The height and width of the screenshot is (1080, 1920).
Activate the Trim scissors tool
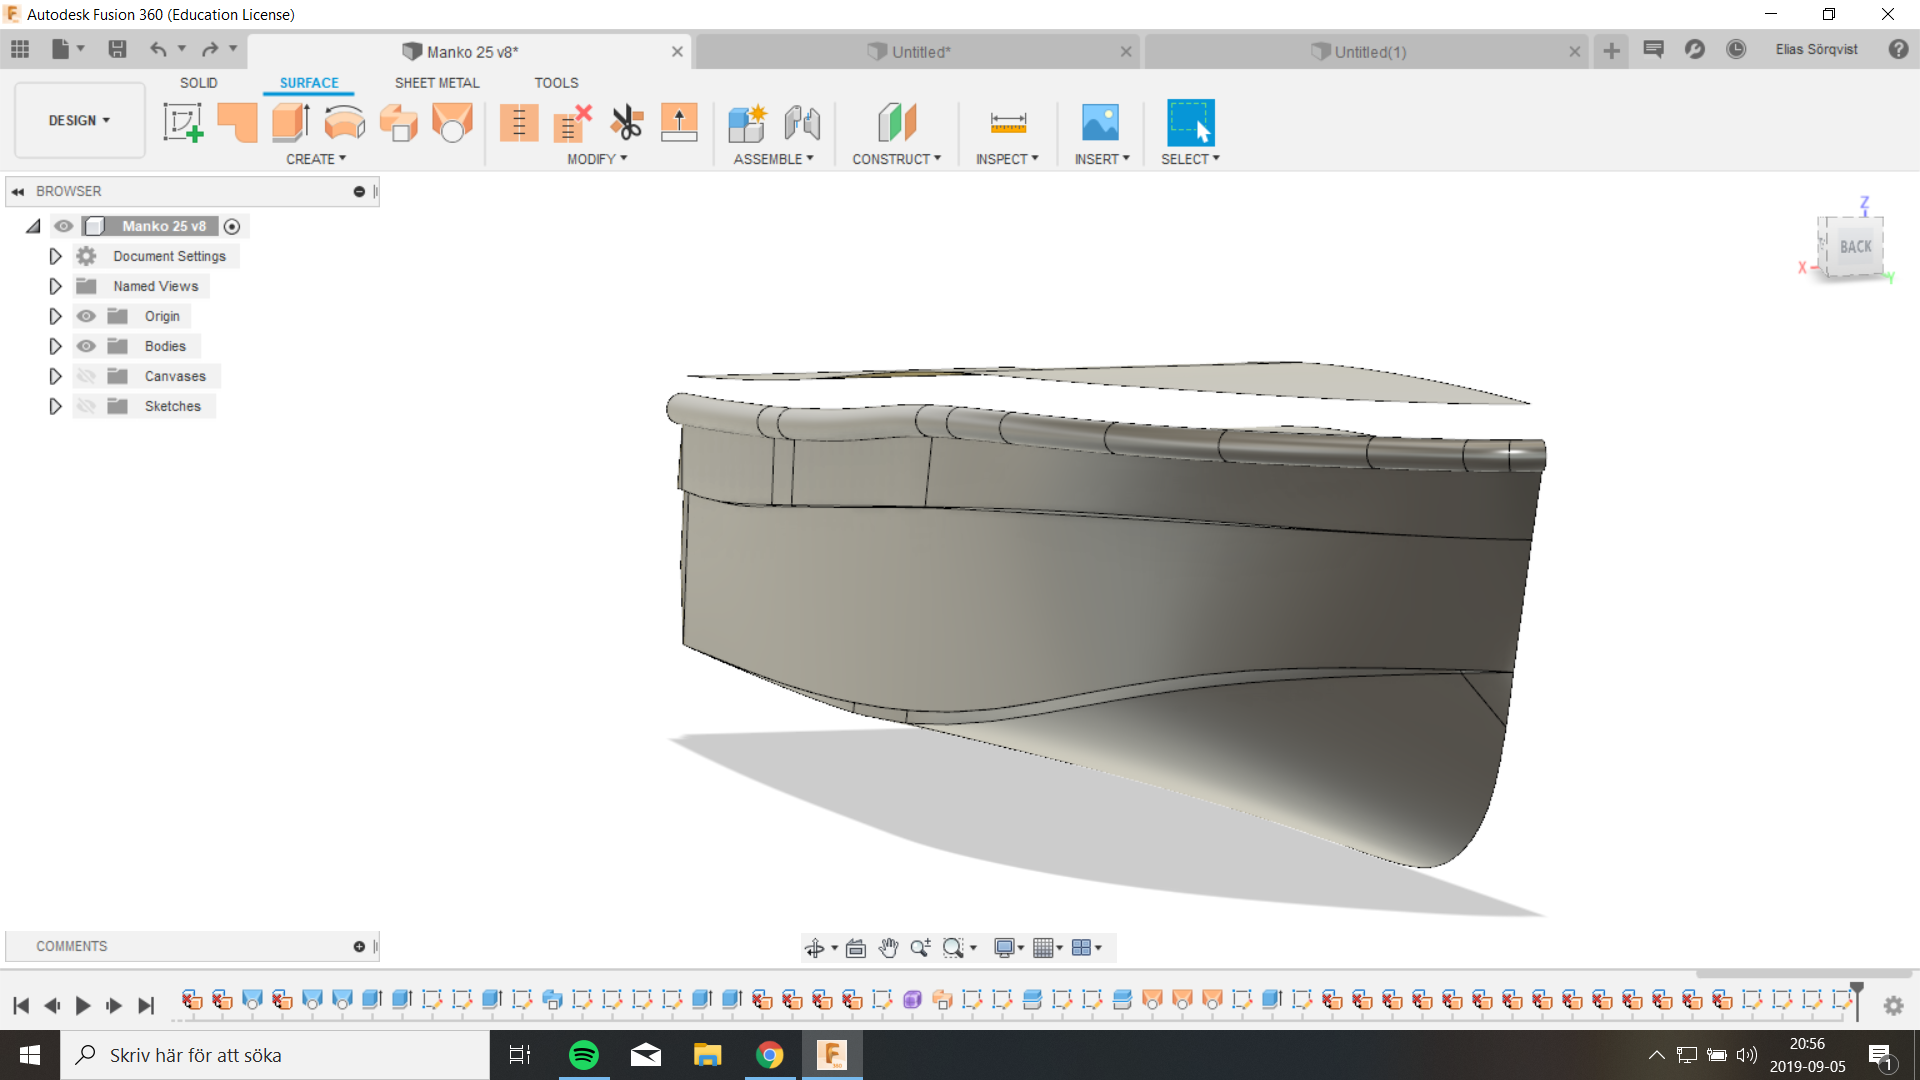click(626, 122)
